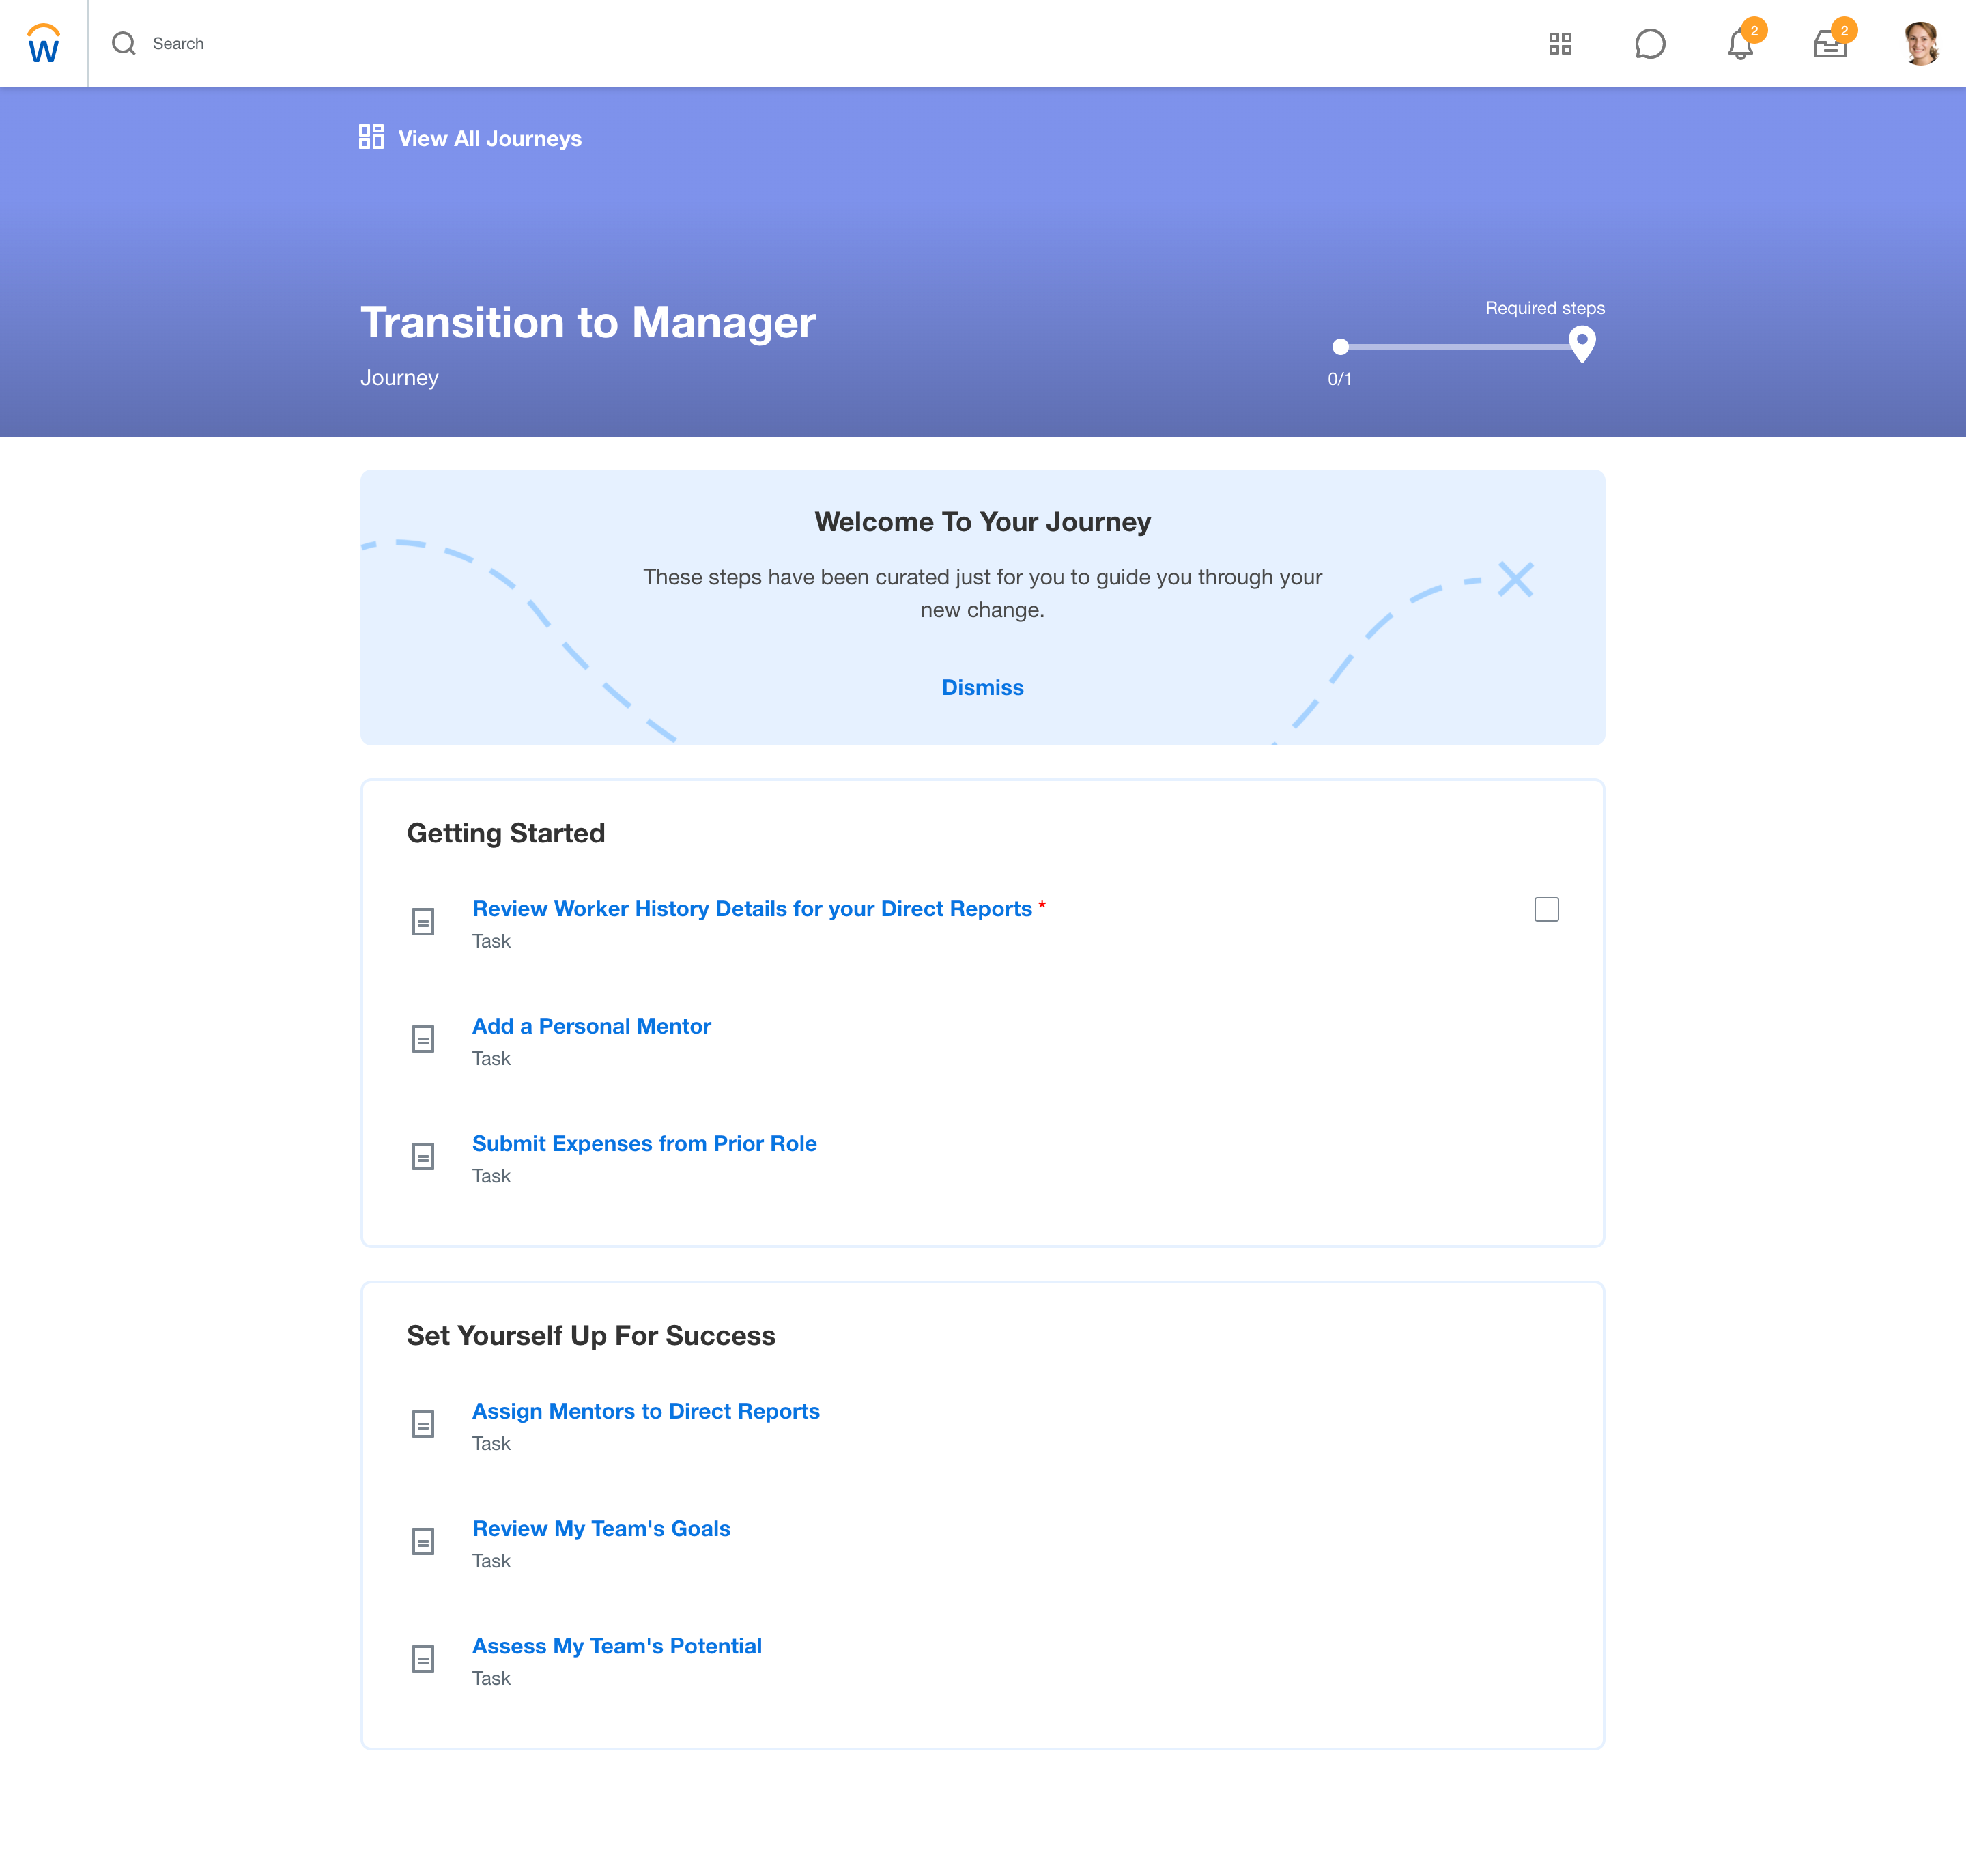
Task: Click the search magnifying glass icon
Action: (x=125, y=43)
